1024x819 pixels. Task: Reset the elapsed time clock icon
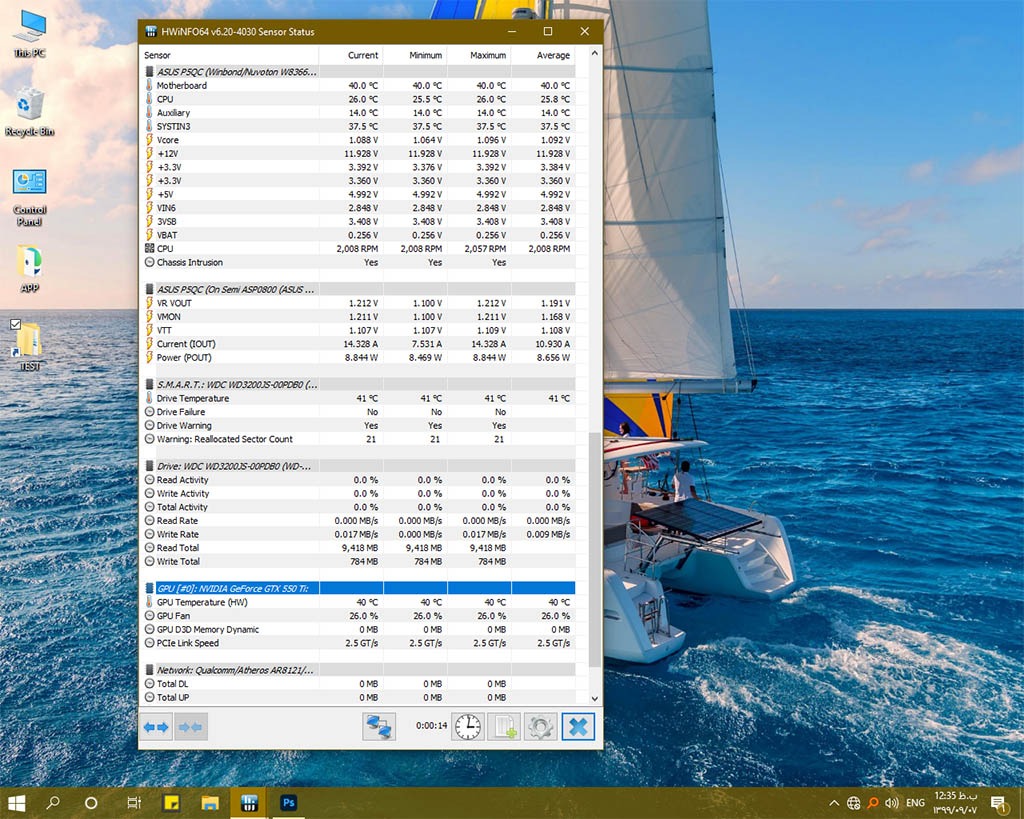coord(467,727)
